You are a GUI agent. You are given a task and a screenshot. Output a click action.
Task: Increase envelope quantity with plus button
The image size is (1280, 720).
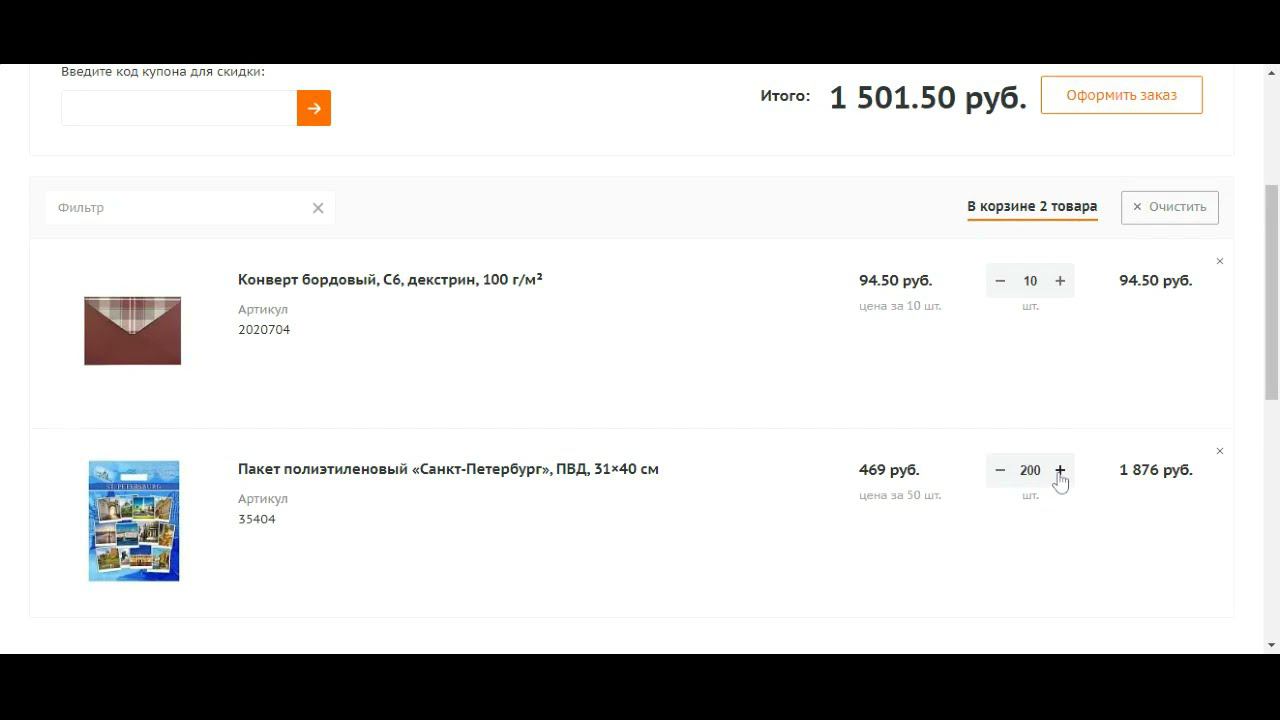tap(1060, 281)
